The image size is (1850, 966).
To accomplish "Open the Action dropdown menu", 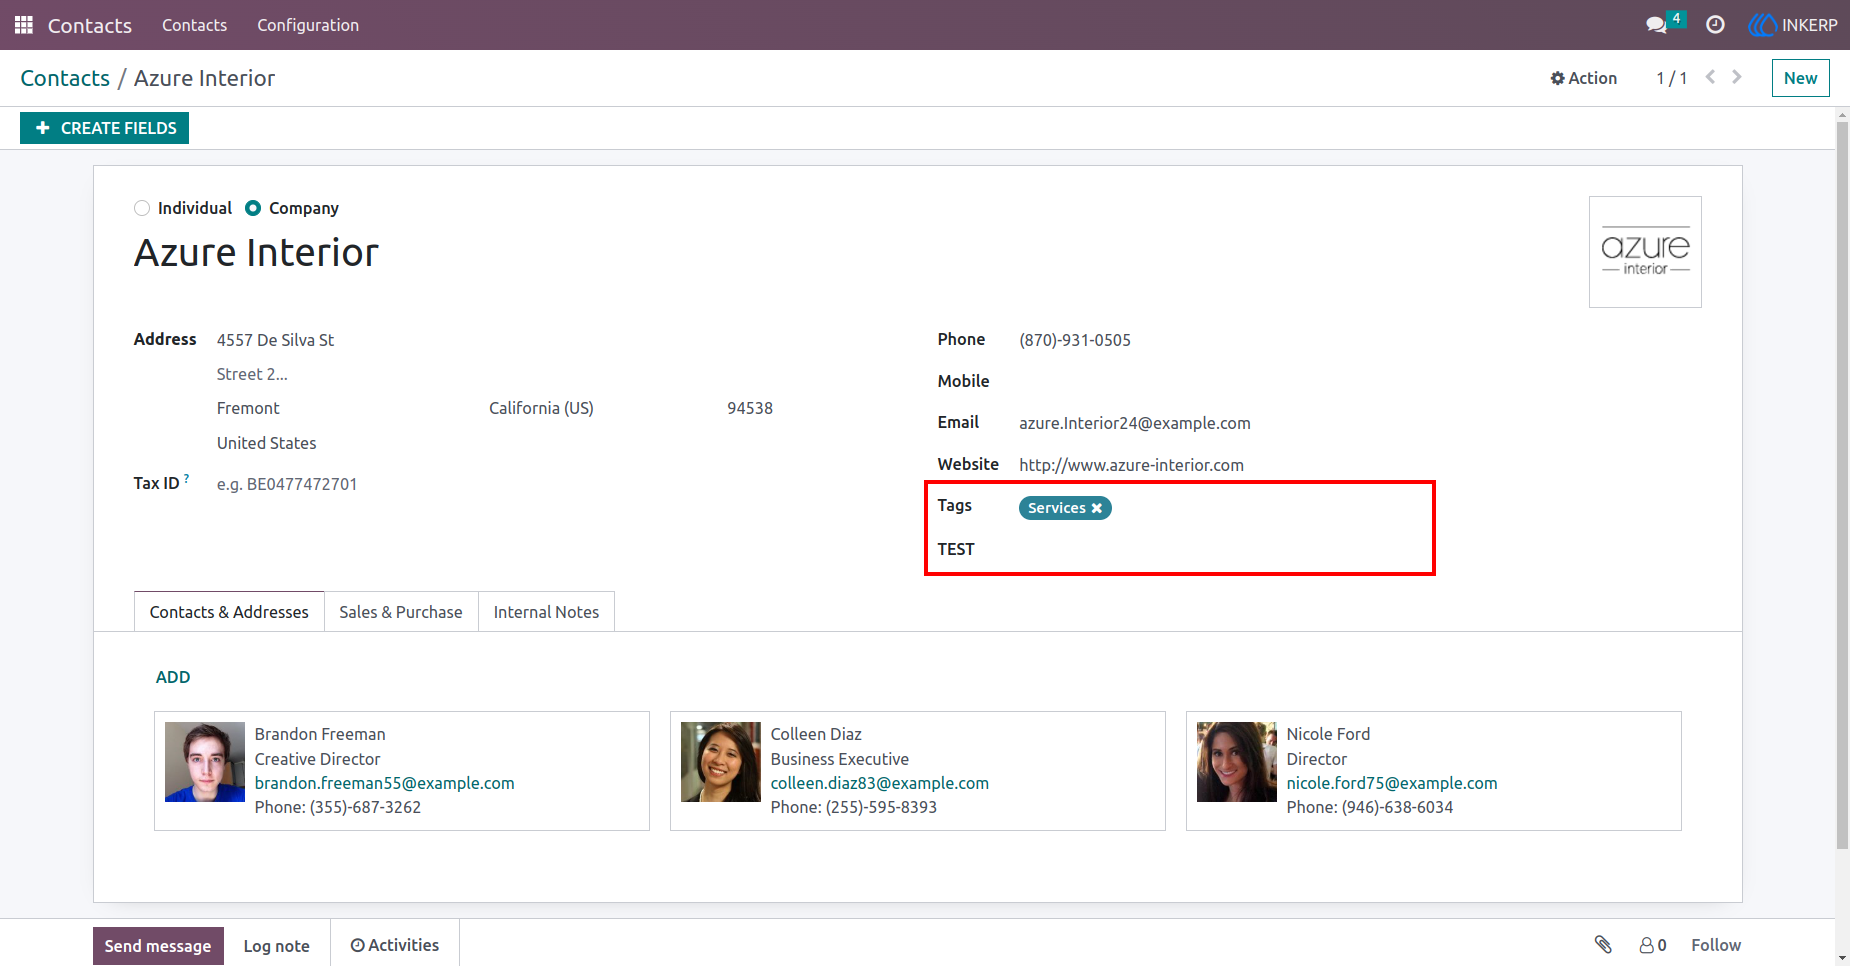I will coord(1583,78).
